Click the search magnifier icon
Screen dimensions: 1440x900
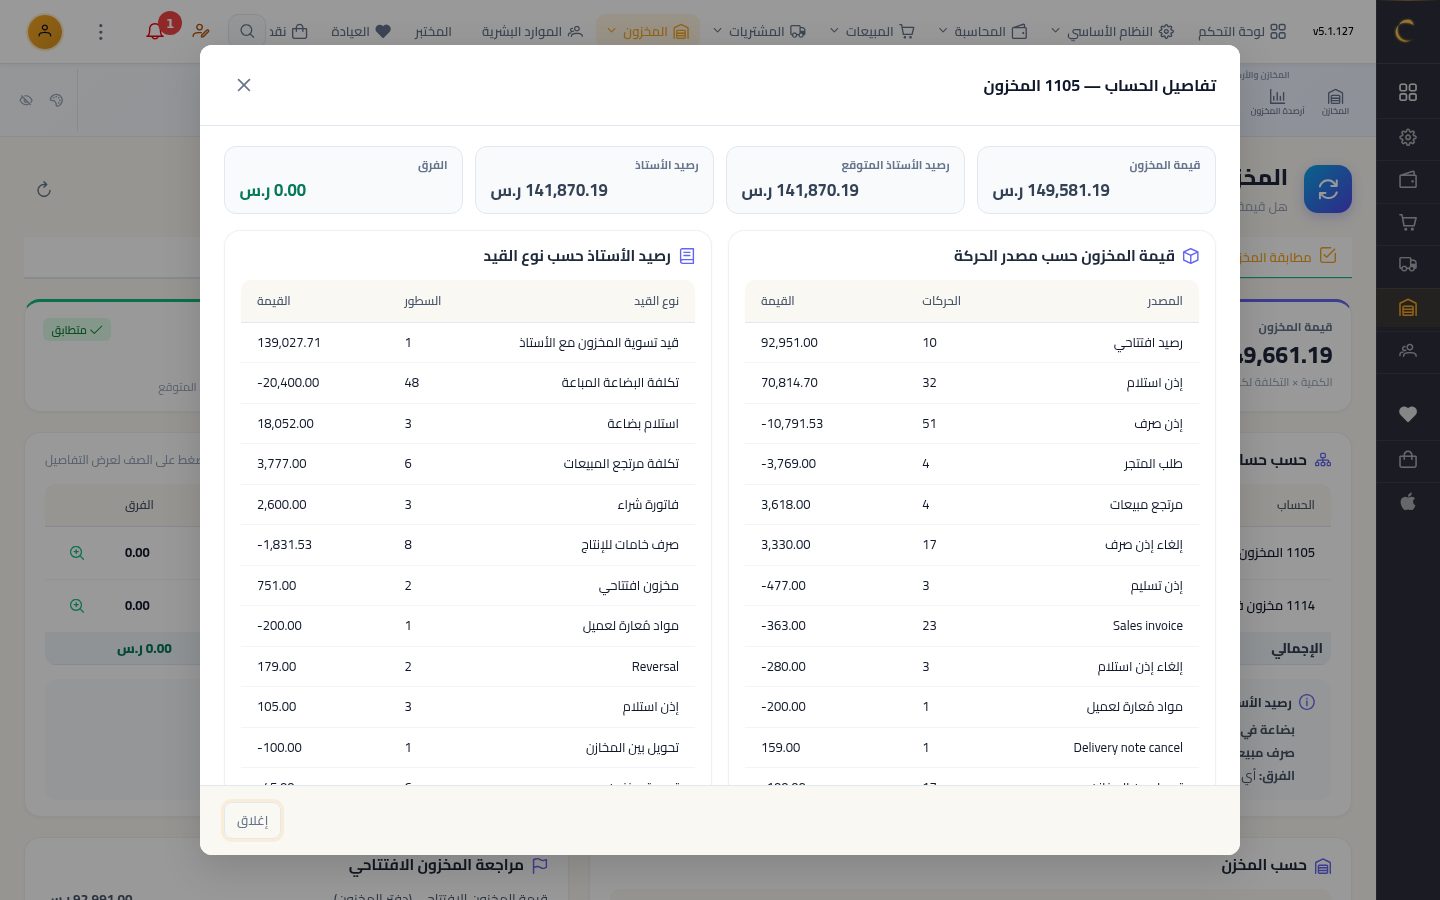247,32
